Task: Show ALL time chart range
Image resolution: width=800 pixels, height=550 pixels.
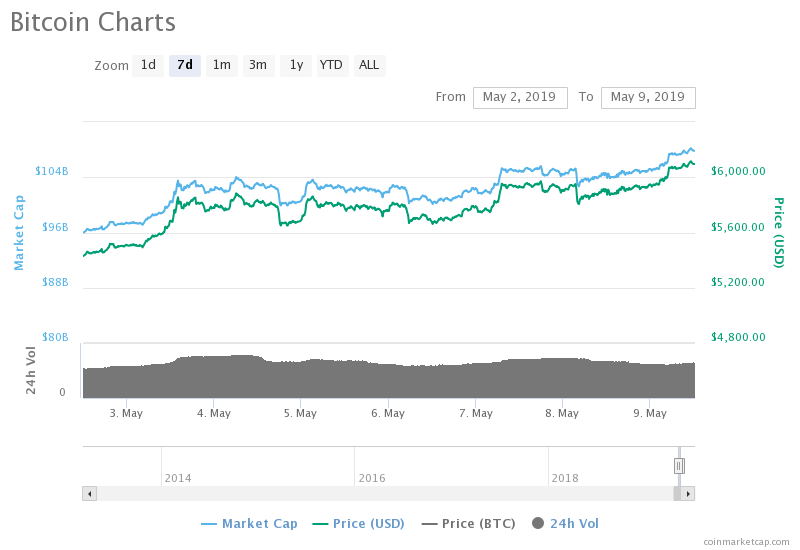Action: click(x=369, y=65)
